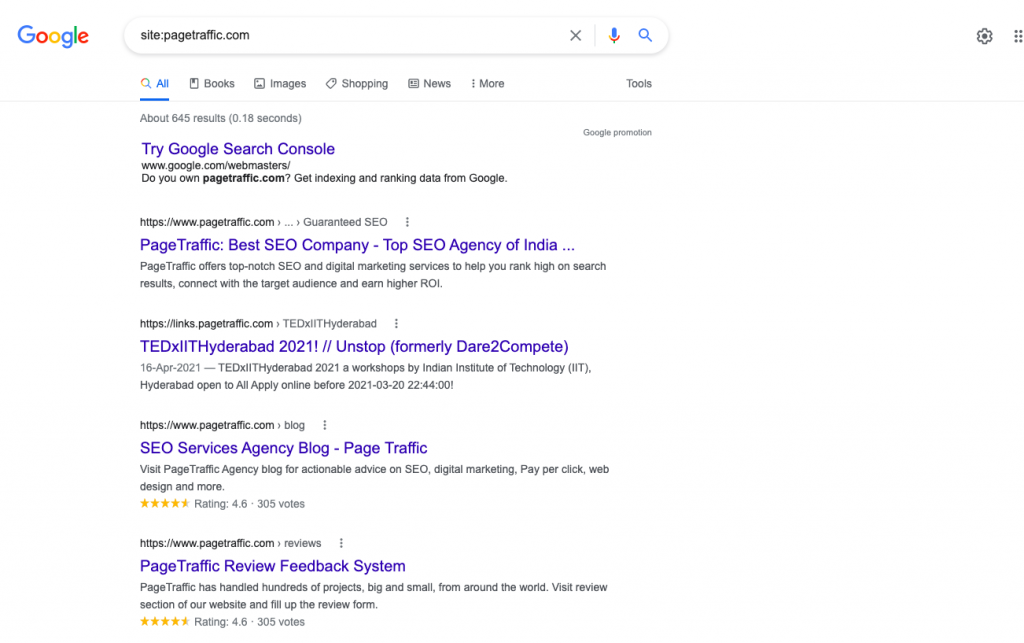Open quick settings via the gear icon
Screen dimensions: 1024x643
(984, 35)
